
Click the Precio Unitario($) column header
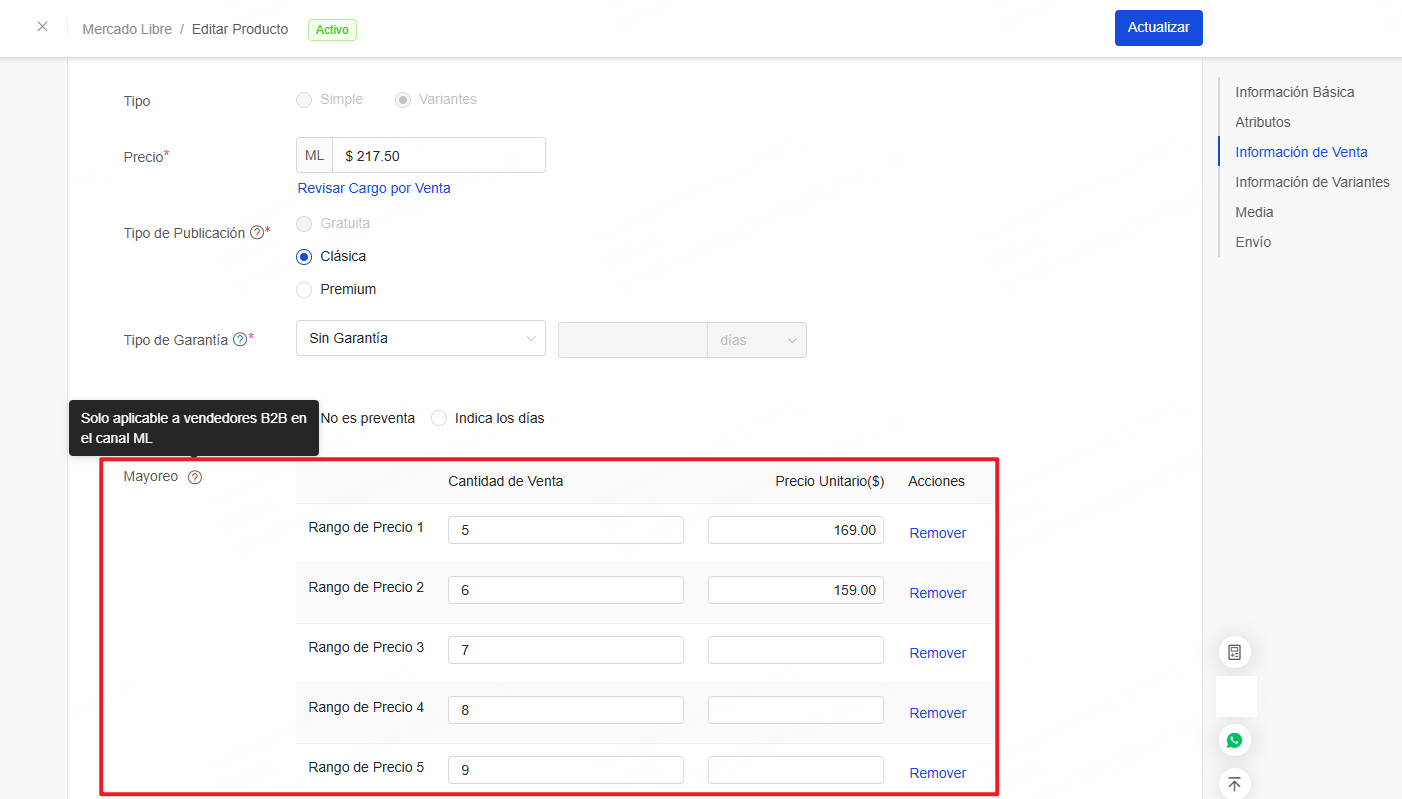tap(829, 481)
